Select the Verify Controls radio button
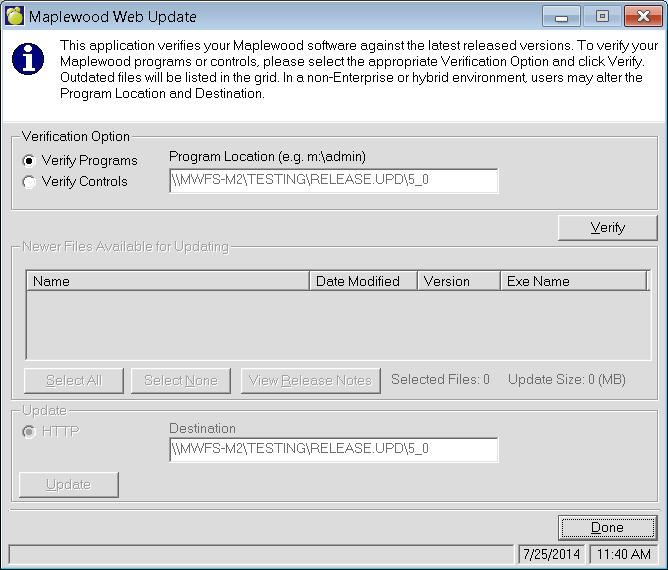 30,182
